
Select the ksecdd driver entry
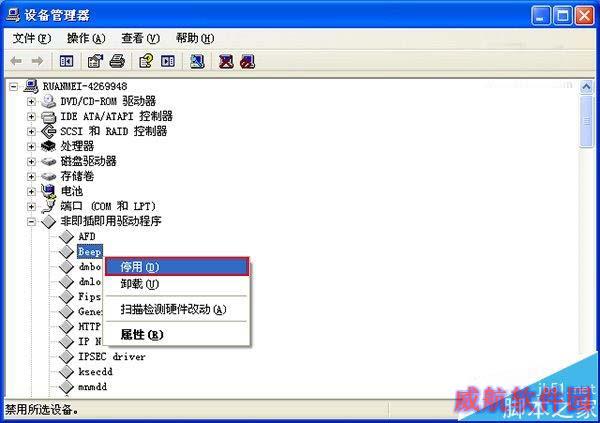pyautogui.click(x=95, y=372)
